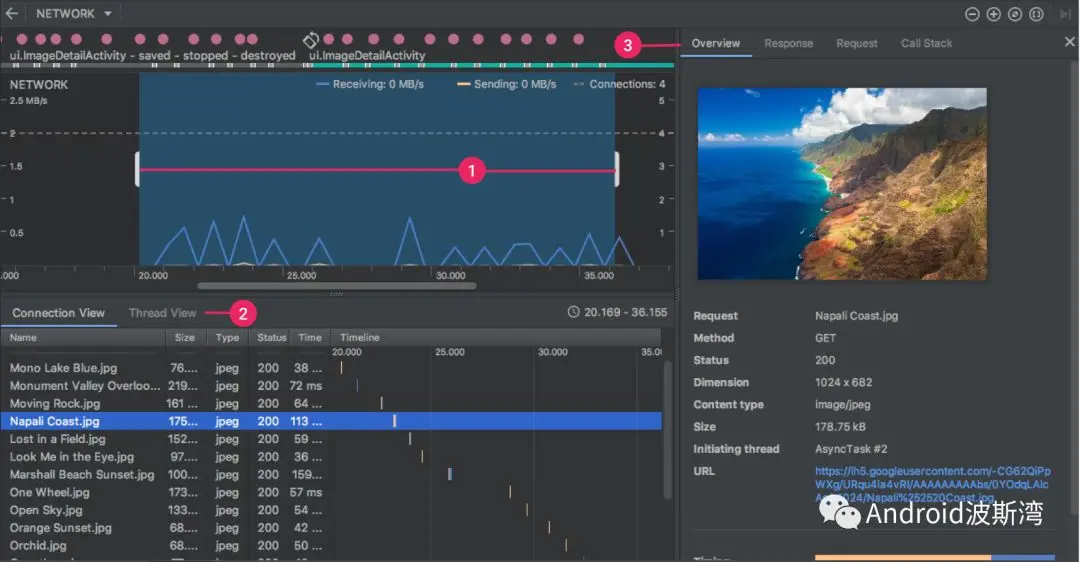This screenshot has height=562, width=1080.
Task: Open the googleusercontent URL link
Action: coord(933,484)
